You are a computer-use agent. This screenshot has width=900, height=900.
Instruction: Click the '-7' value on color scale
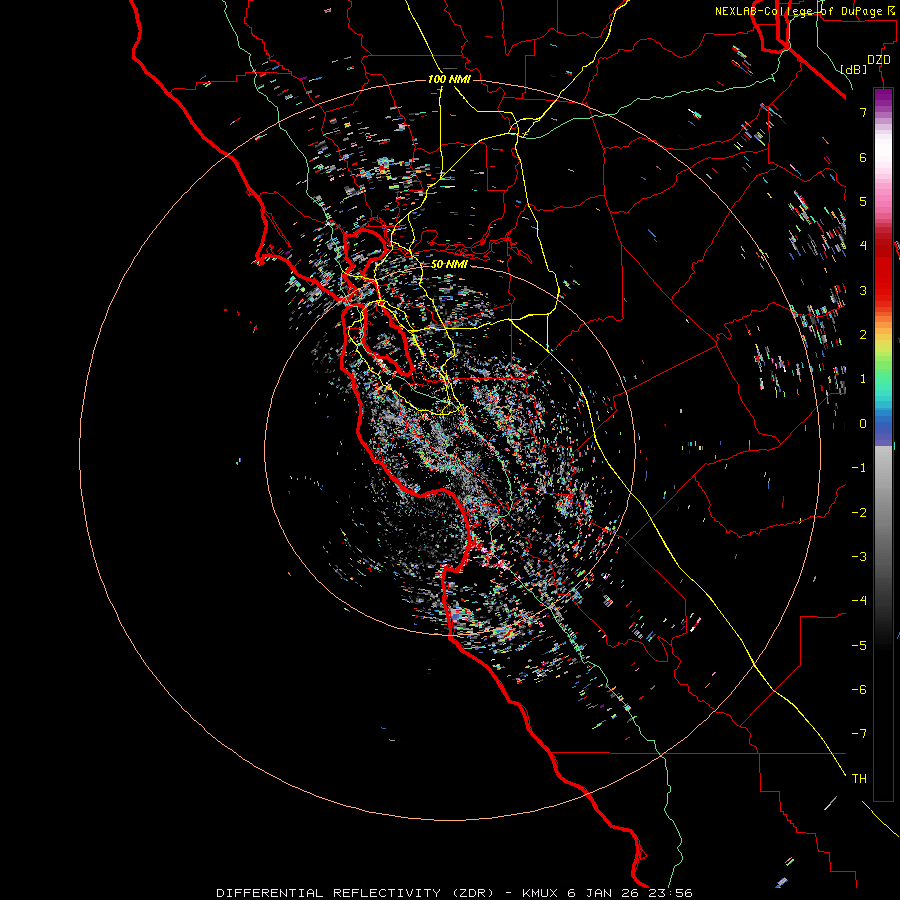coord(859,734)
